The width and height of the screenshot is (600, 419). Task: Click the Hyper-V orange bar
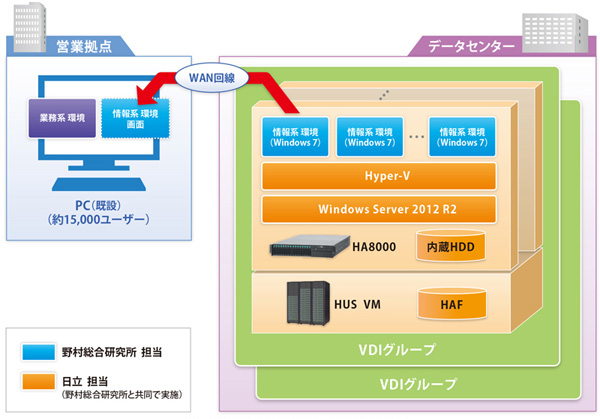[x=379, y=174]
